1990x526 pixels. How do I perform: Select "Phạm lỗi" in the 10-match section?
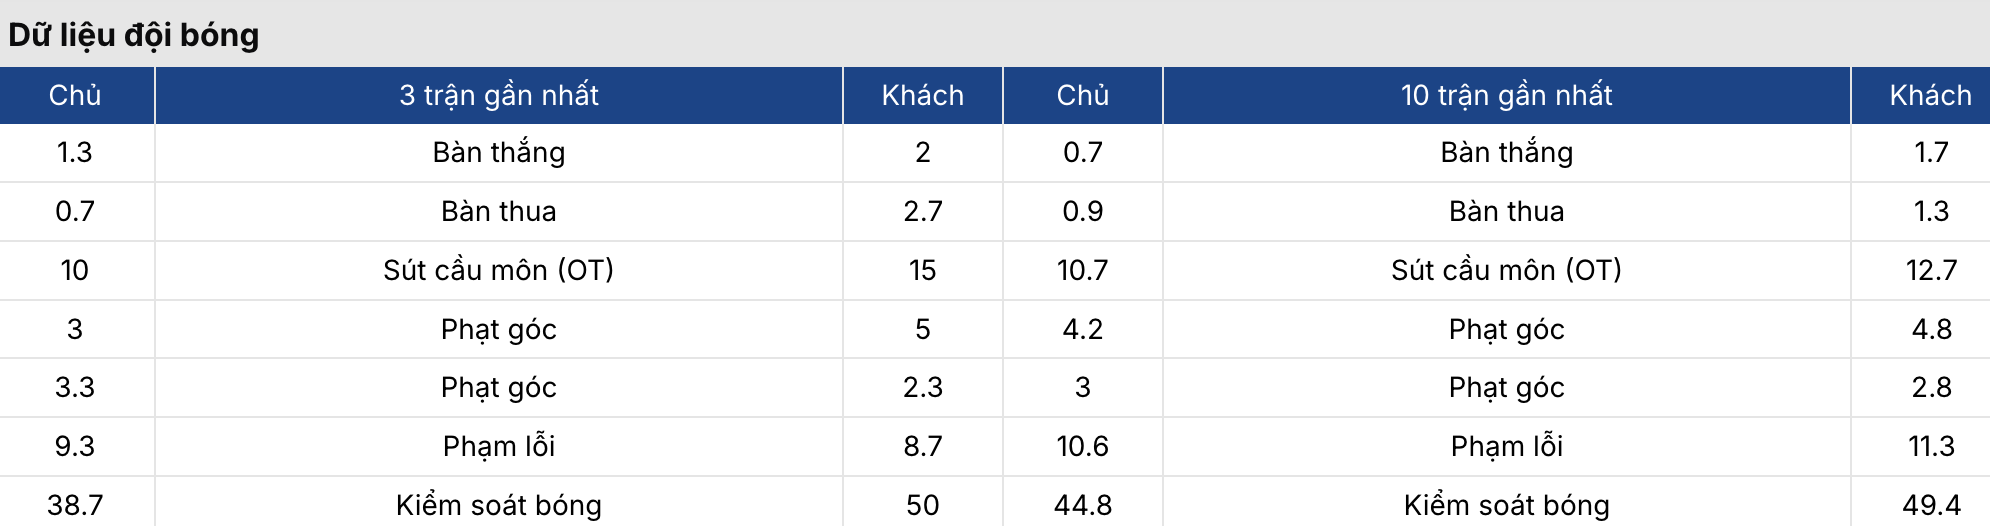pyautogui.click(x=1506, y=446)
